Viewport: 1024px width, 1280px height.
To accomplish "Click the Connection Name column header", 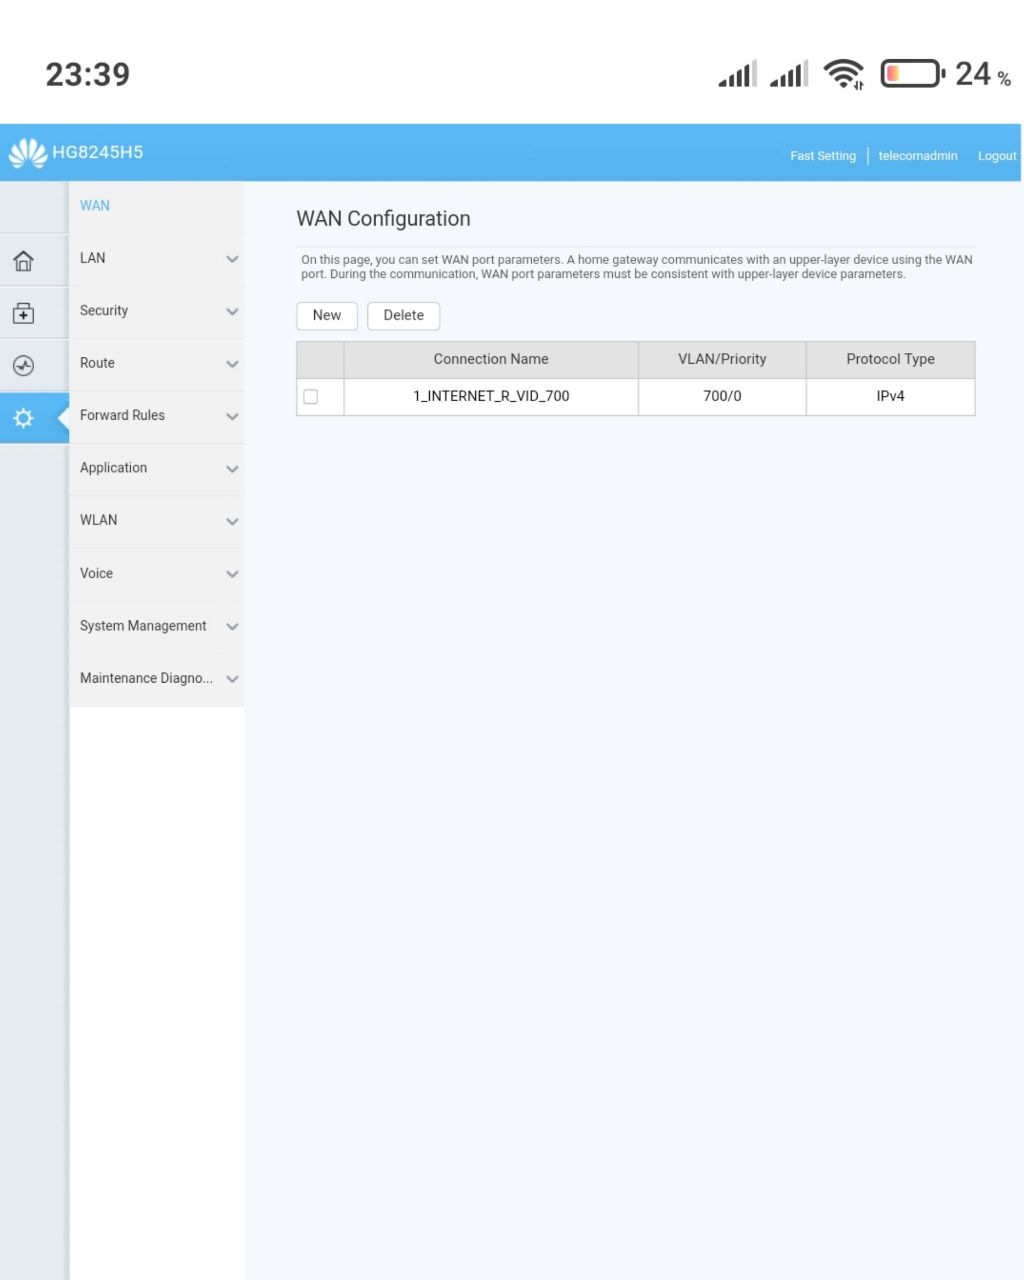I will (491, 359).
